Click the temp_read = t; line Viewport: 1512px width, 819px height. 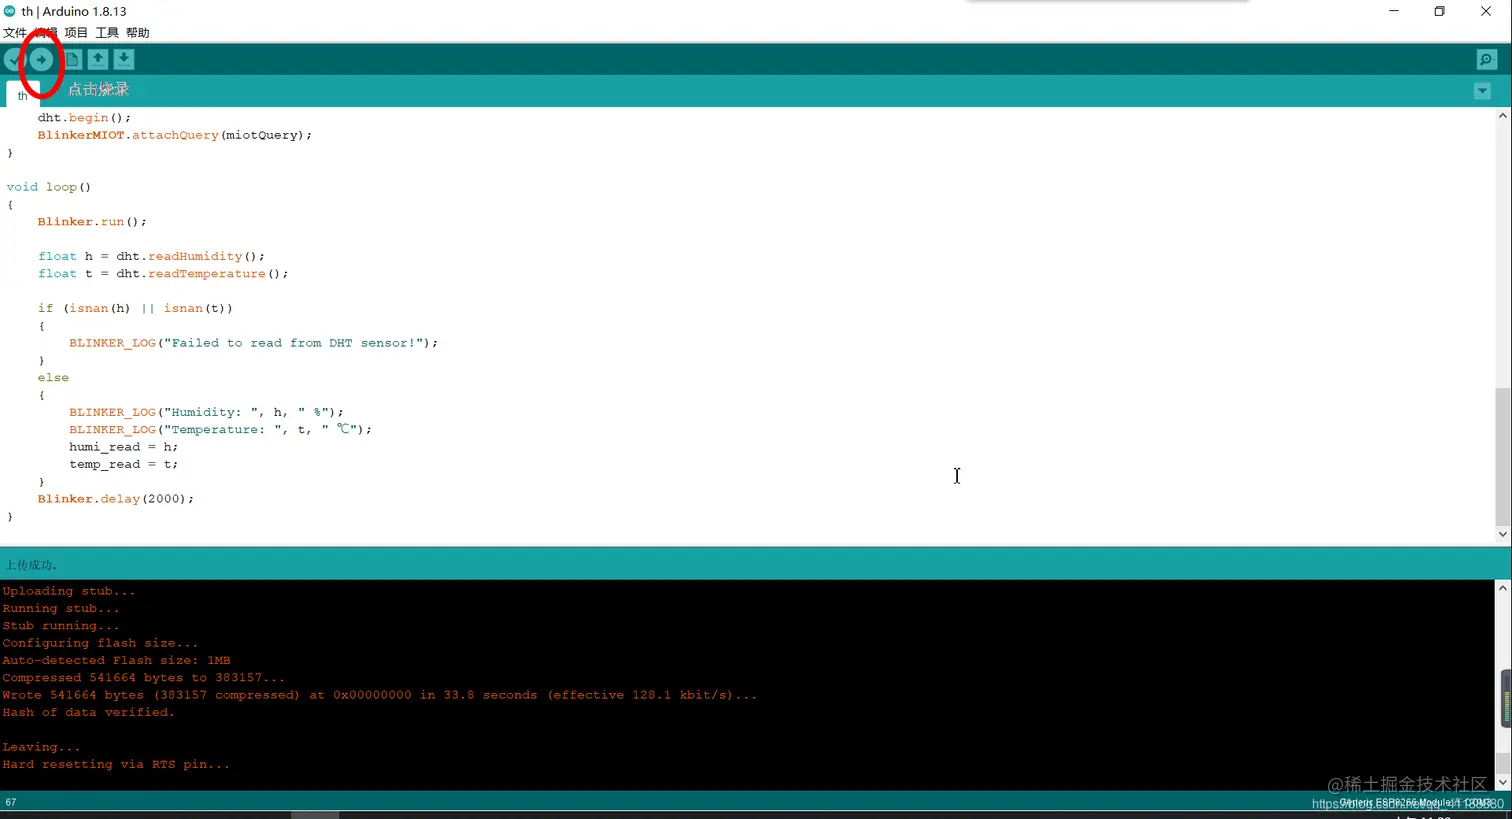pos(123,464)
